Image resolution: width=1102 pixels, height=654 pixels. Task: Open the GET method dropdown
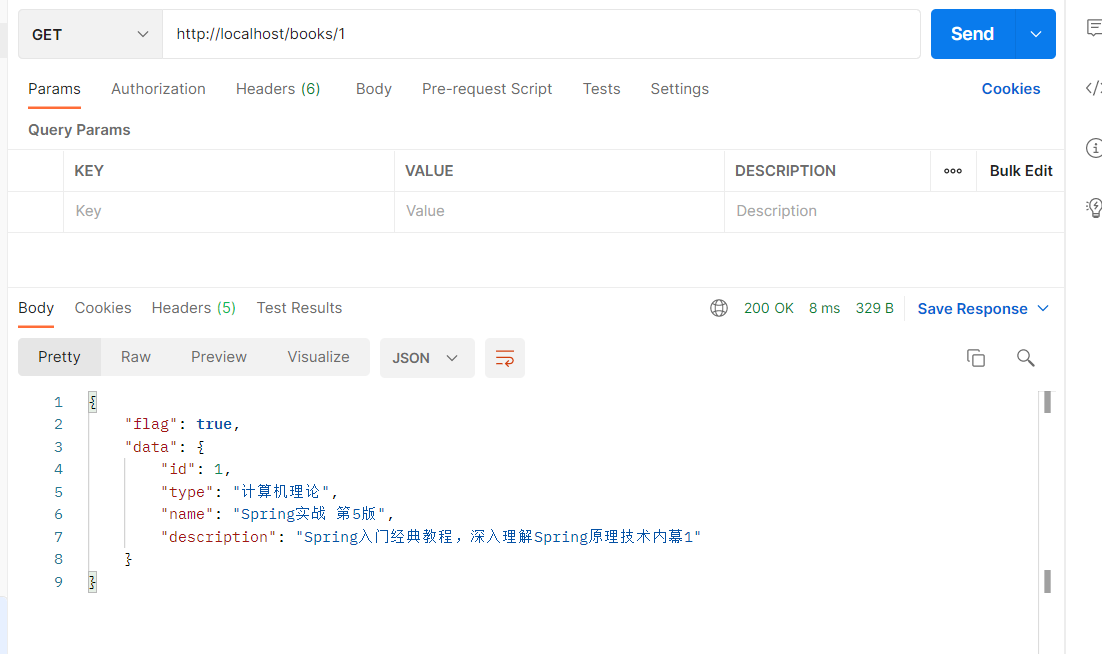90,34
